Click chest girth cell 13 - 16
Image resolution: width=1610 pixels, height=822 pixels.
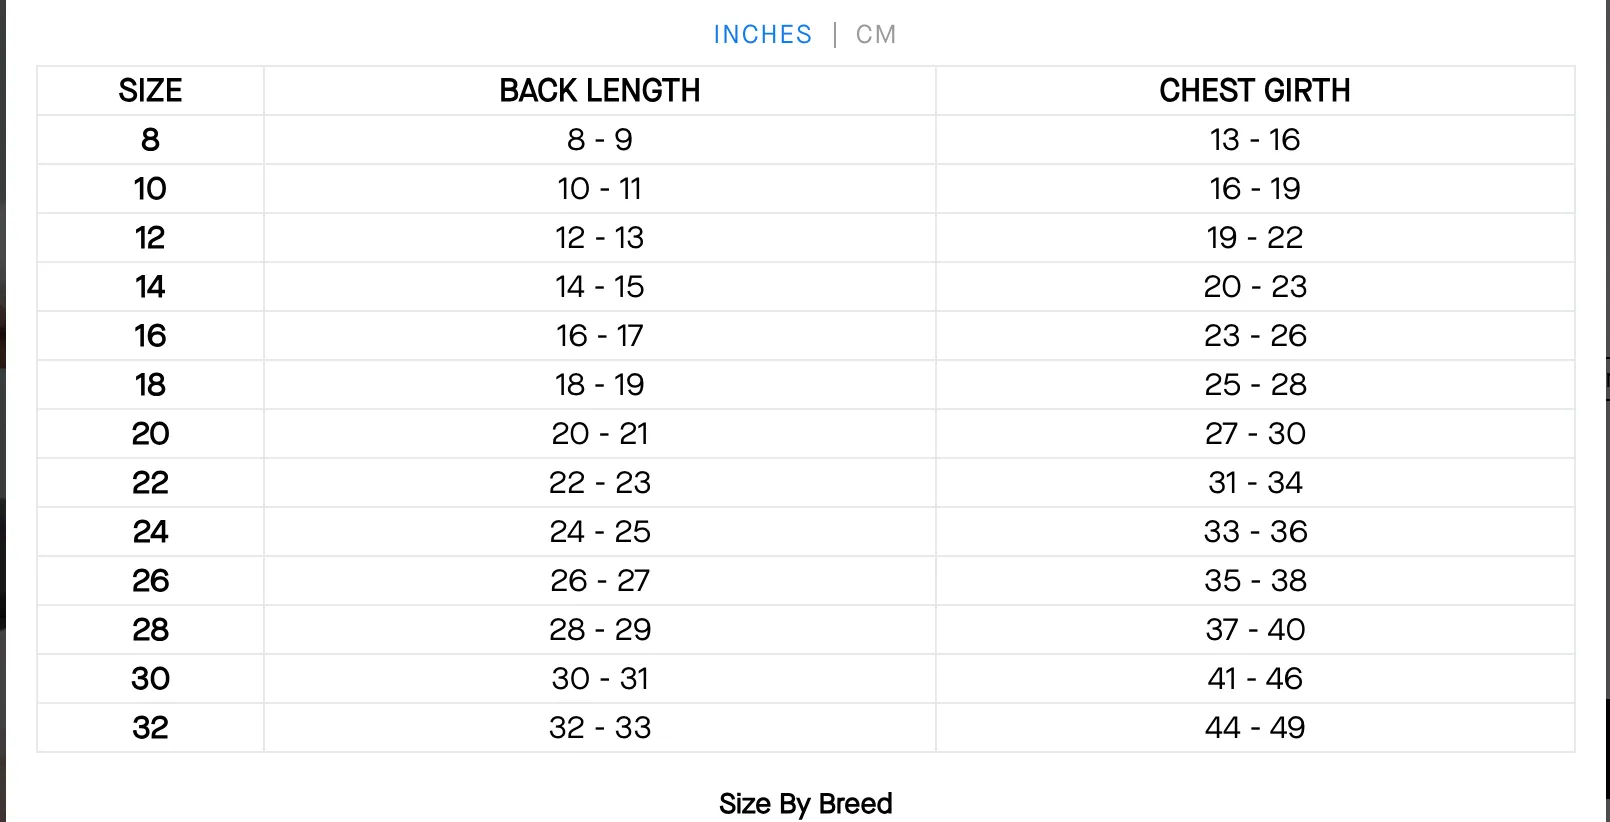point(1255,140)
